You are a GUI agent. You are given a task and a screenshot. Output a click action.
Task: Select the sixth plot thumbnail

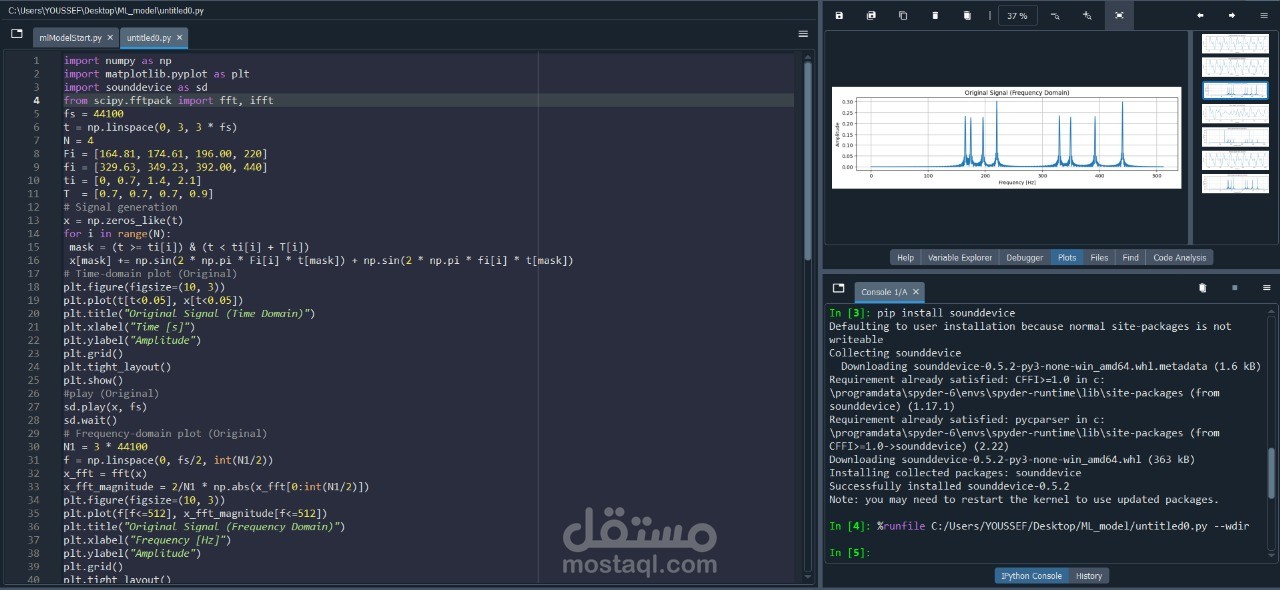tap(1234, 160)
